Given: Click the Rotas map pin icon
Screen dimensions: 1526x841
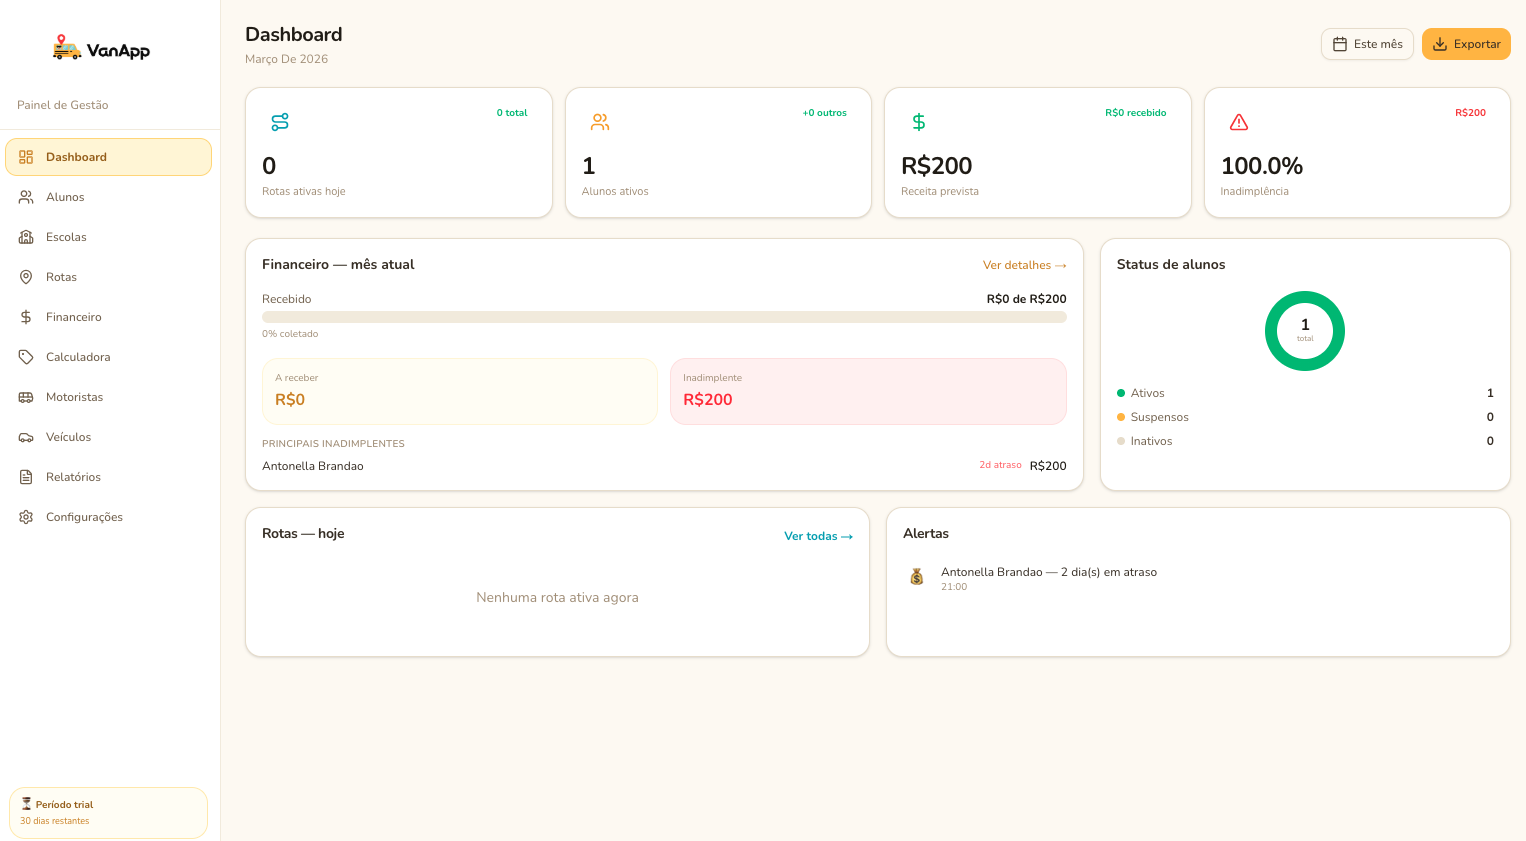Looking at the screenshot, I should tap(26, 277).
